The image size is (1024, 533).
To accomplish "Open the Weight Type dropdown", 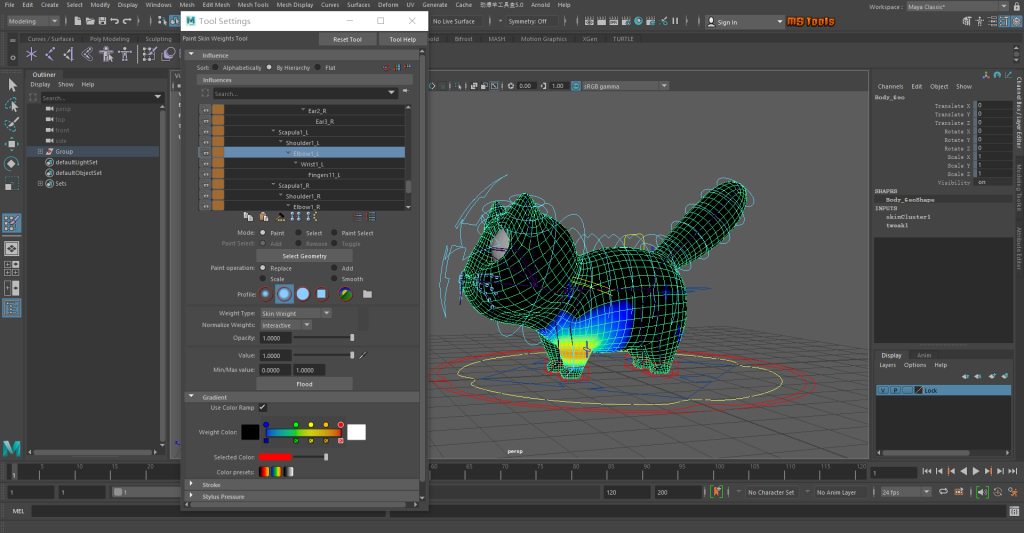I will [296, 314].
